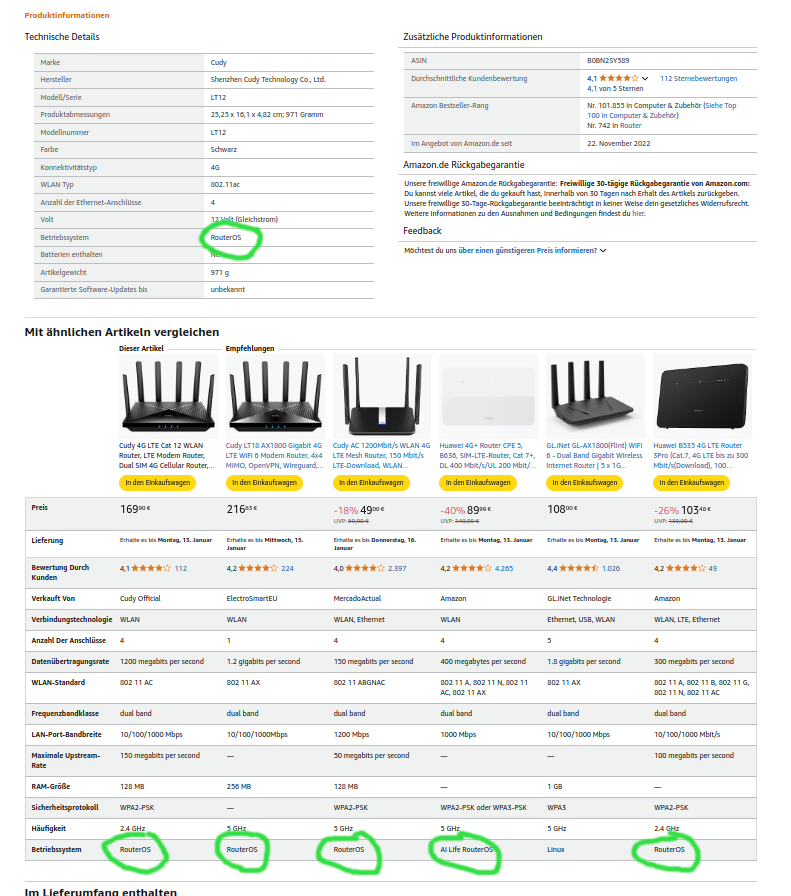Click the '1.8 gigabits per second' cell

coord(584,662)
